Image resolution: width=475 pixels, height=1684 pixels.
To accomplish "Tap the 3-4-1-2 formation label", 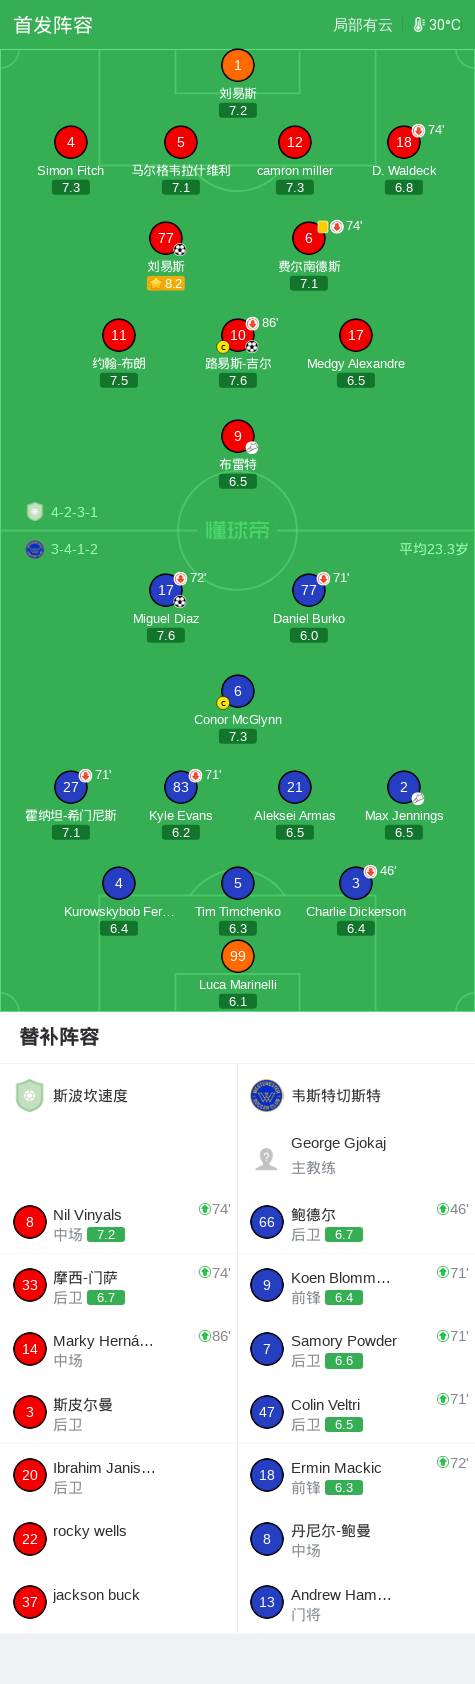I will pyautogui.click(x=75, y=549).
